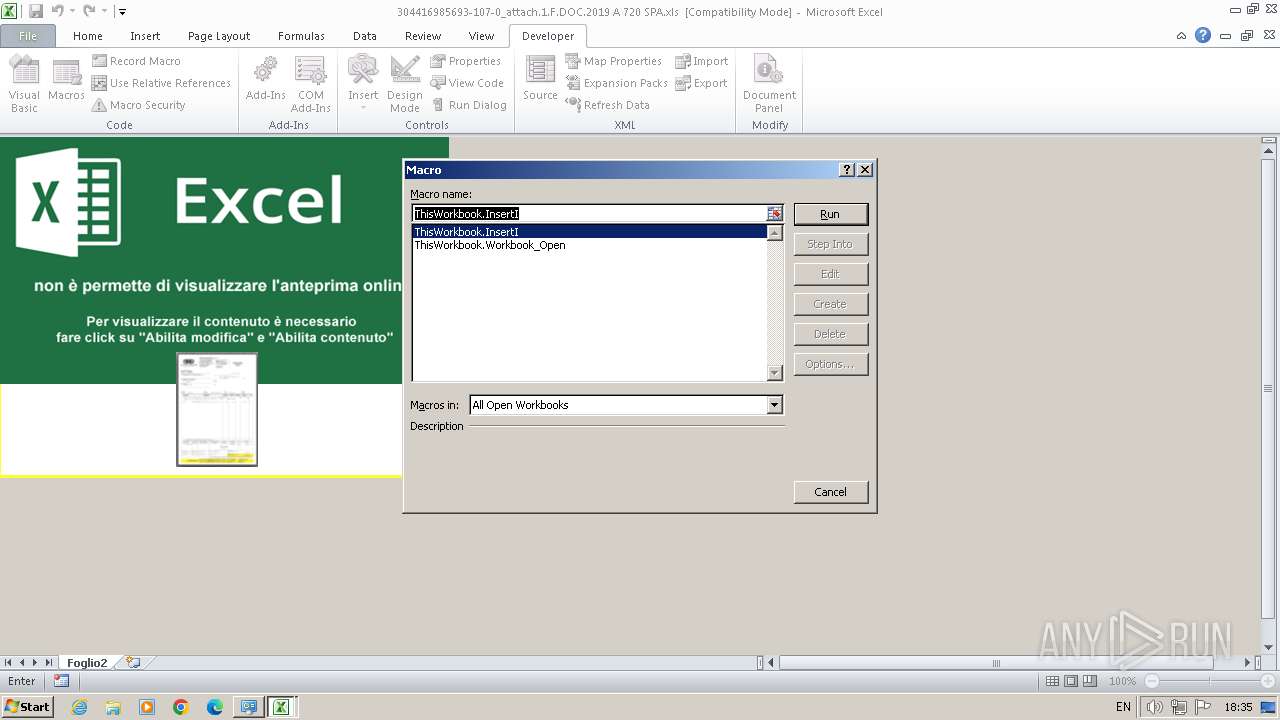1280x720 pixels.
Task: Open the Document Panel
Action: pyautogui.click(x=769, y=84)
